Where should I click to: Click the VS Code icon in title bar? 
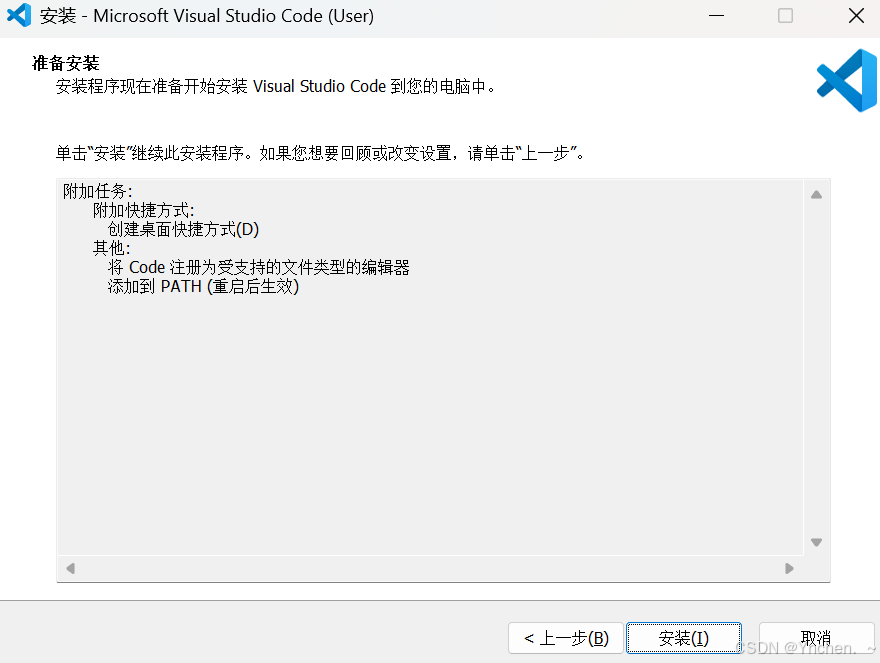(x=19, y=15)
